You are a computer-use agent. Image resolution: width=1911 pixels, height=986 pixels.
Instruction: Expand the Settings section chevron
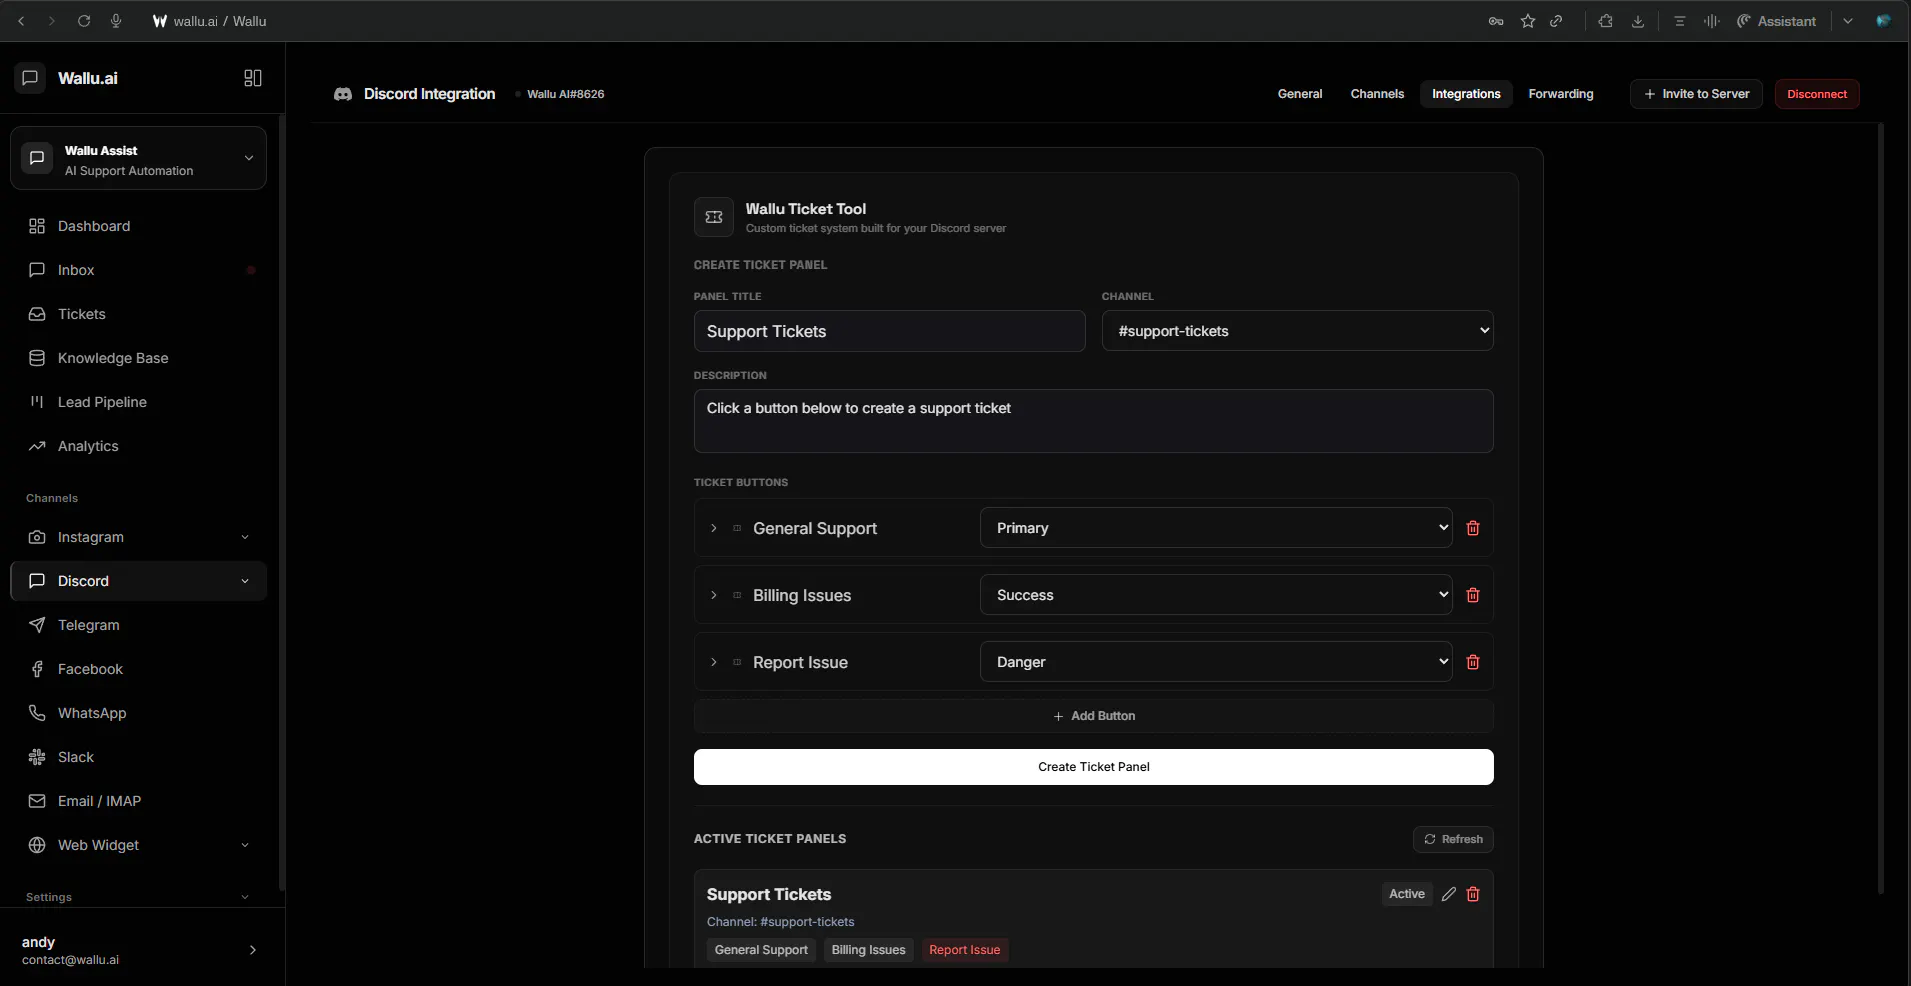click(245, 897)
